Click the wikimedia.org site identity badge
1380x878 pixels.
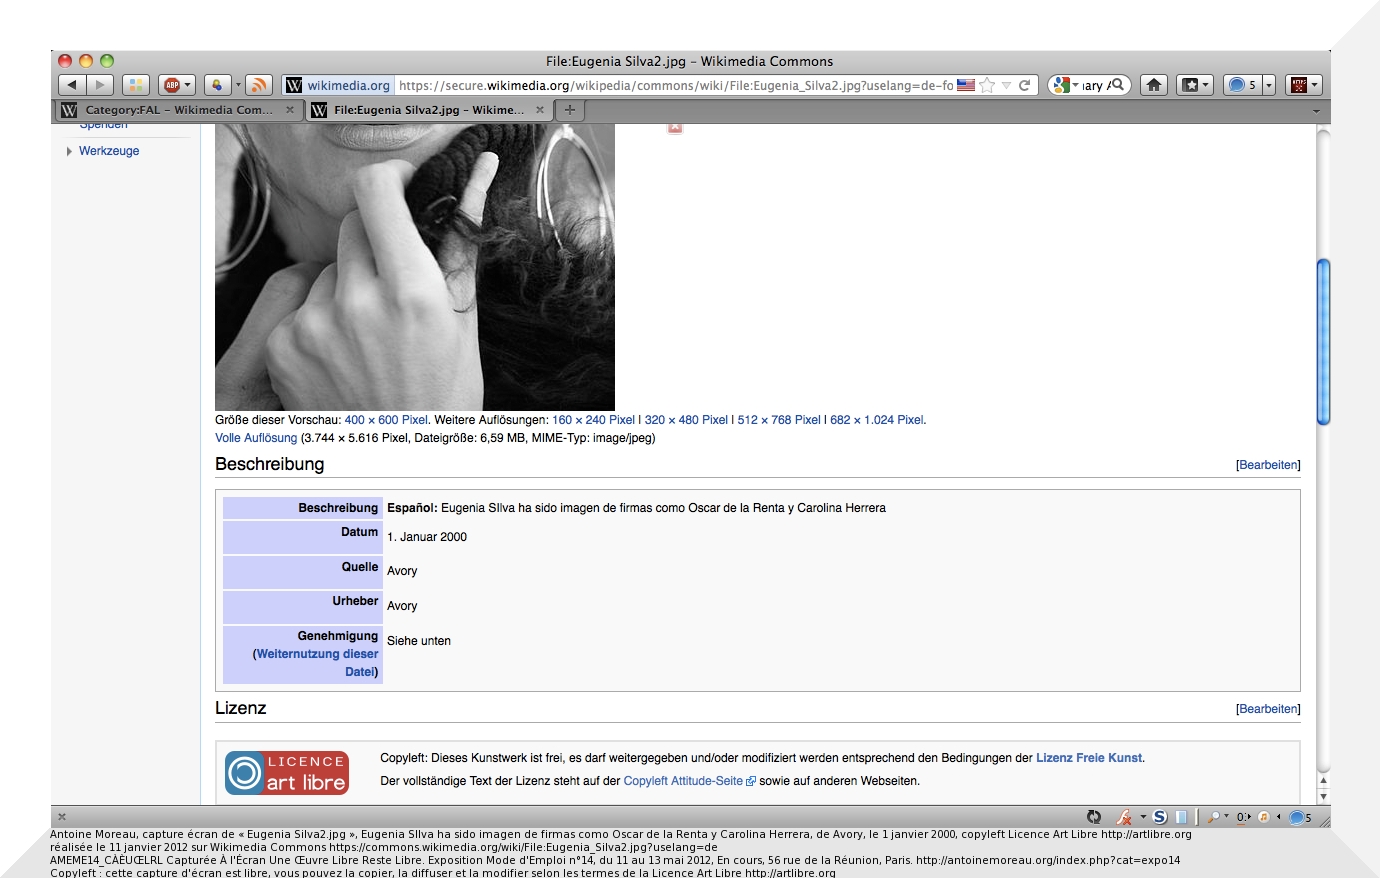pos(338,85)
